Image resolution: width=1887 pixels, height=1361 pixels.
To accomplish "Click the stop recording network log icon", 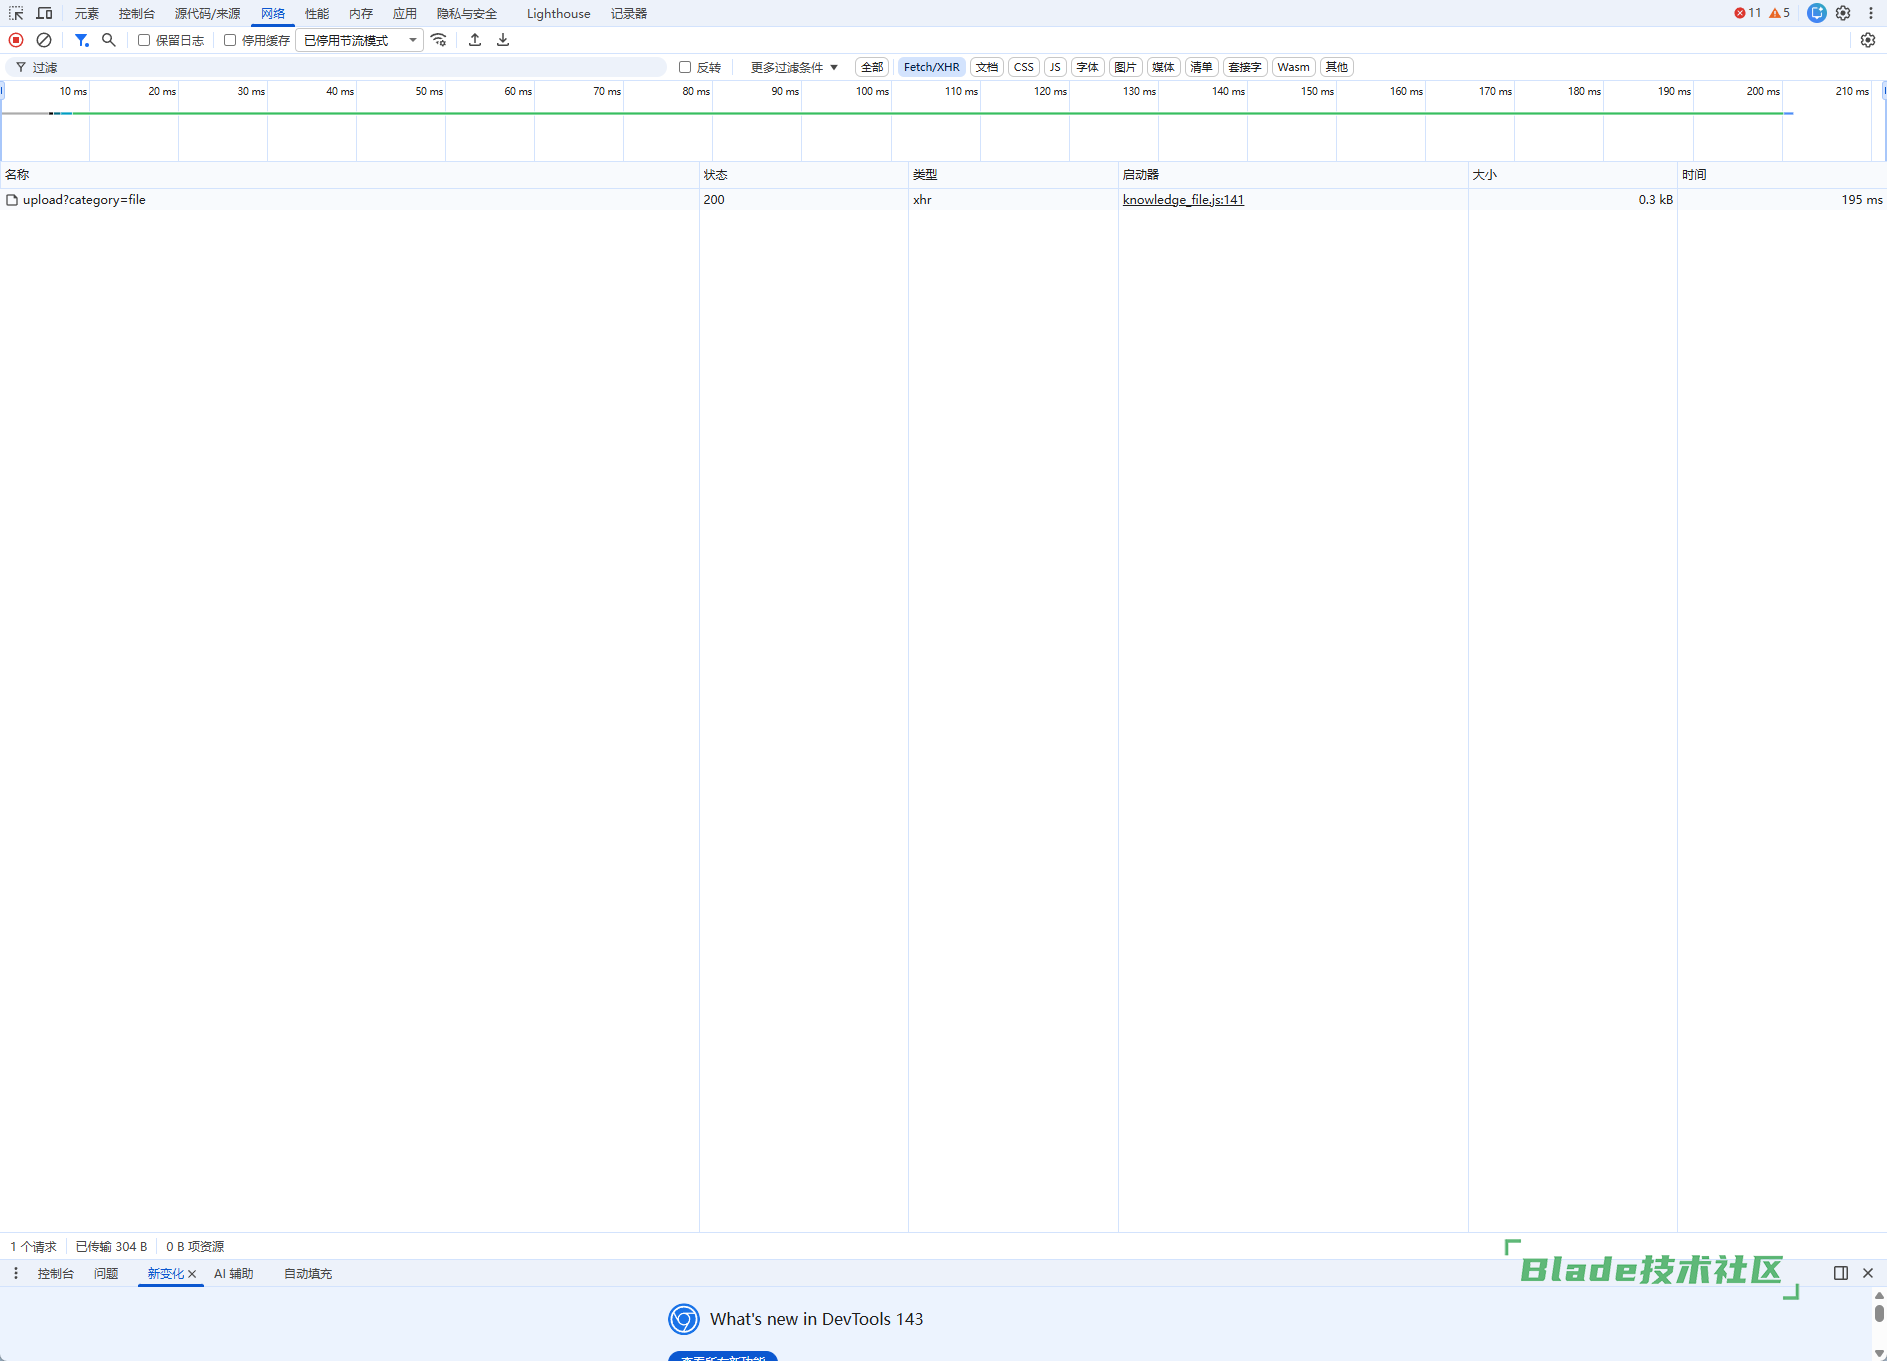I will pyautogui.click(x=16, y=40).
